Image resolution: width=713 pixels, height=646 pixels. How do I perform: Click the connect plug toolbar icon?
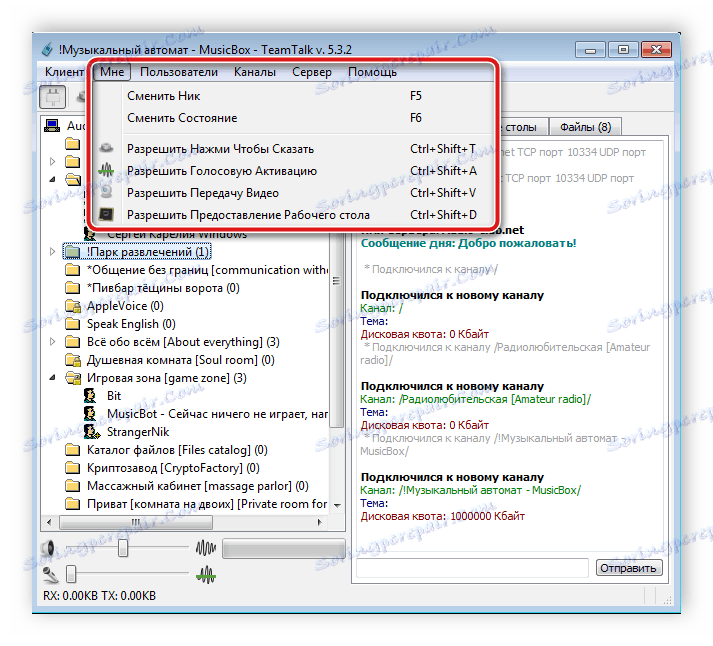point(53,97)
